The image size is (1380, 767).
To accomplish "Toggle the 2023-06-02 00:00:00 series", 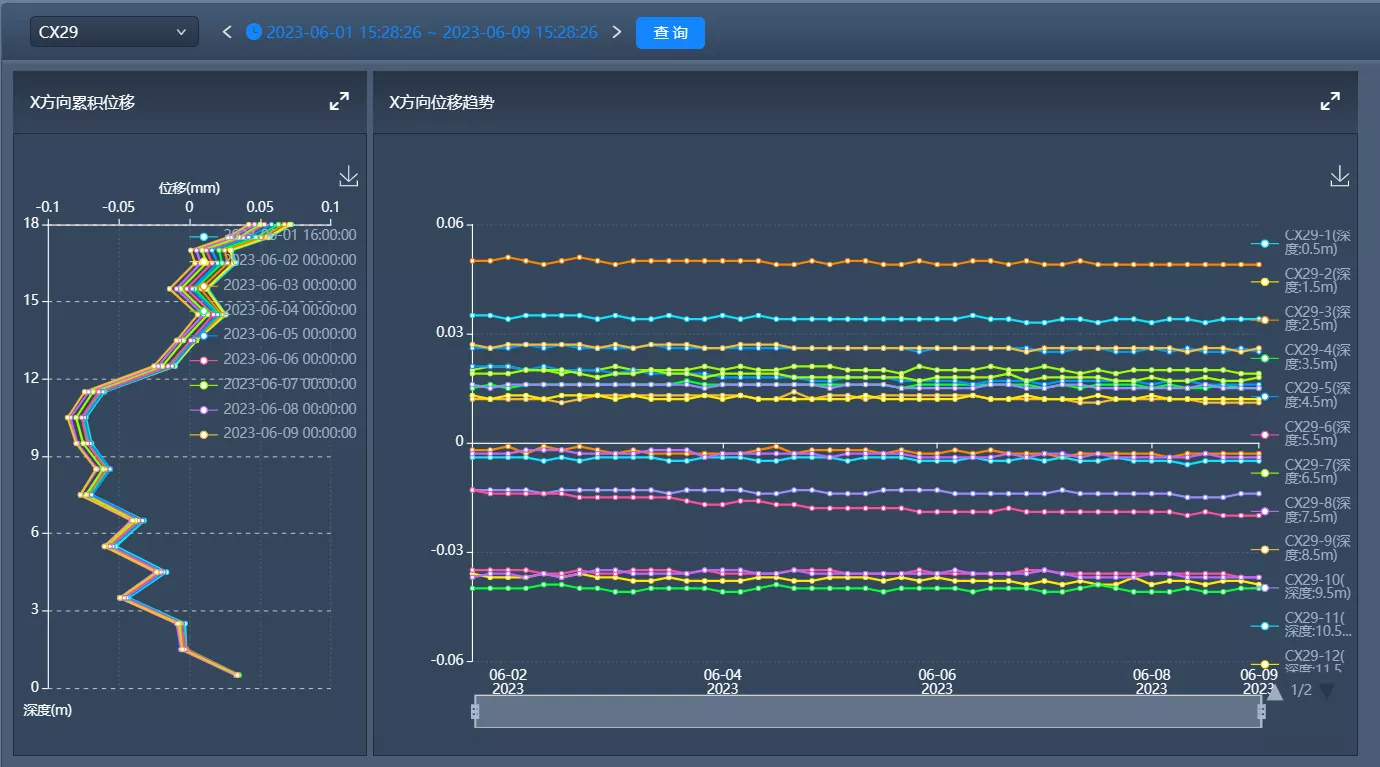I will (x=273, y=260).
